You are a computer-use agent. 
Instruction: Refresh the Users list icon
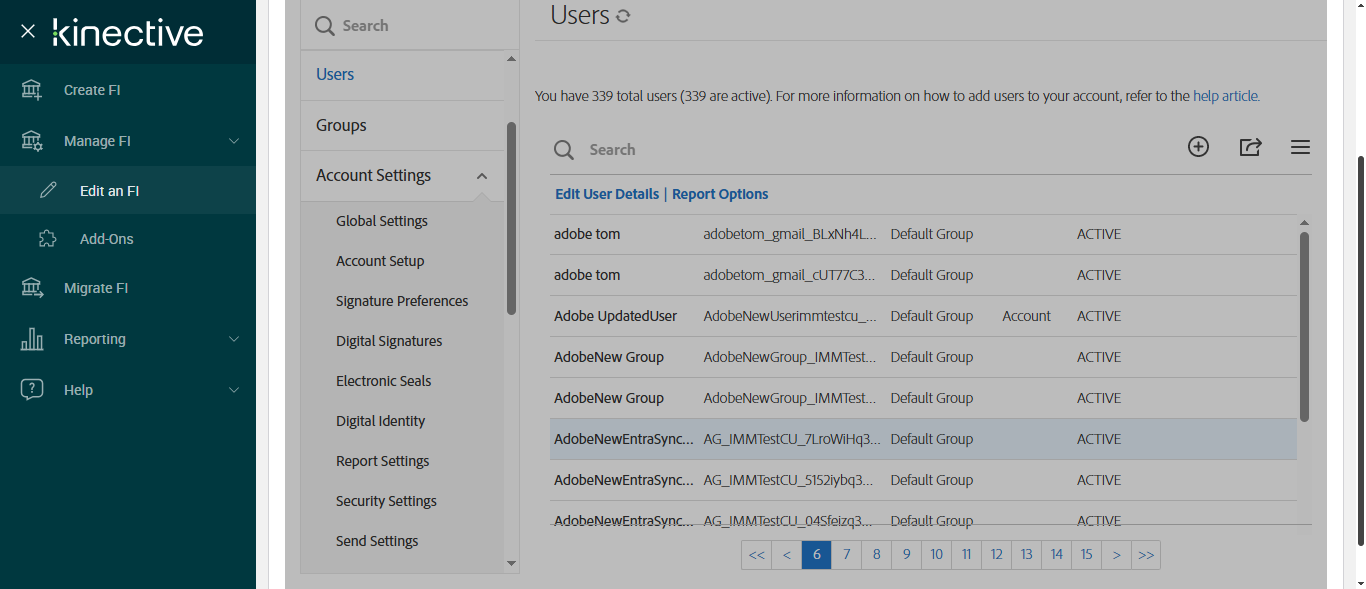[x=623, y=16]
